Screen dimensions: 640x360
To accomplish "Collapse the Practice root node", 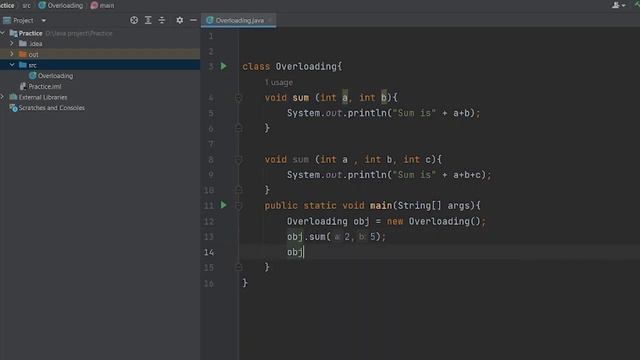I will [x=3, y=33].
